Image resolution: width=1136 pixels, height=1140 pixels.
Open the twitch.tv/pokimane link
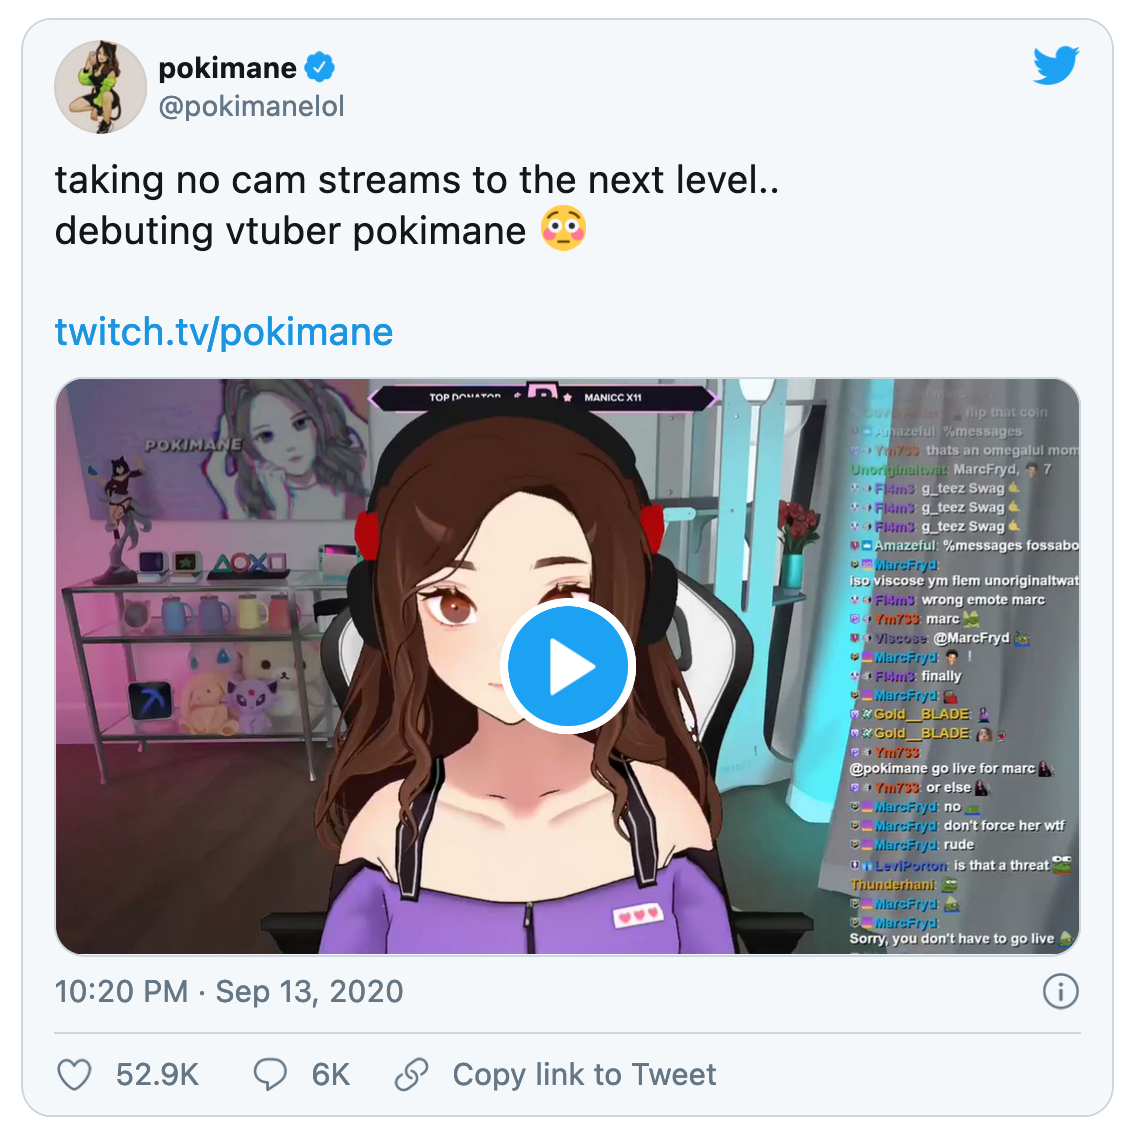224,332
